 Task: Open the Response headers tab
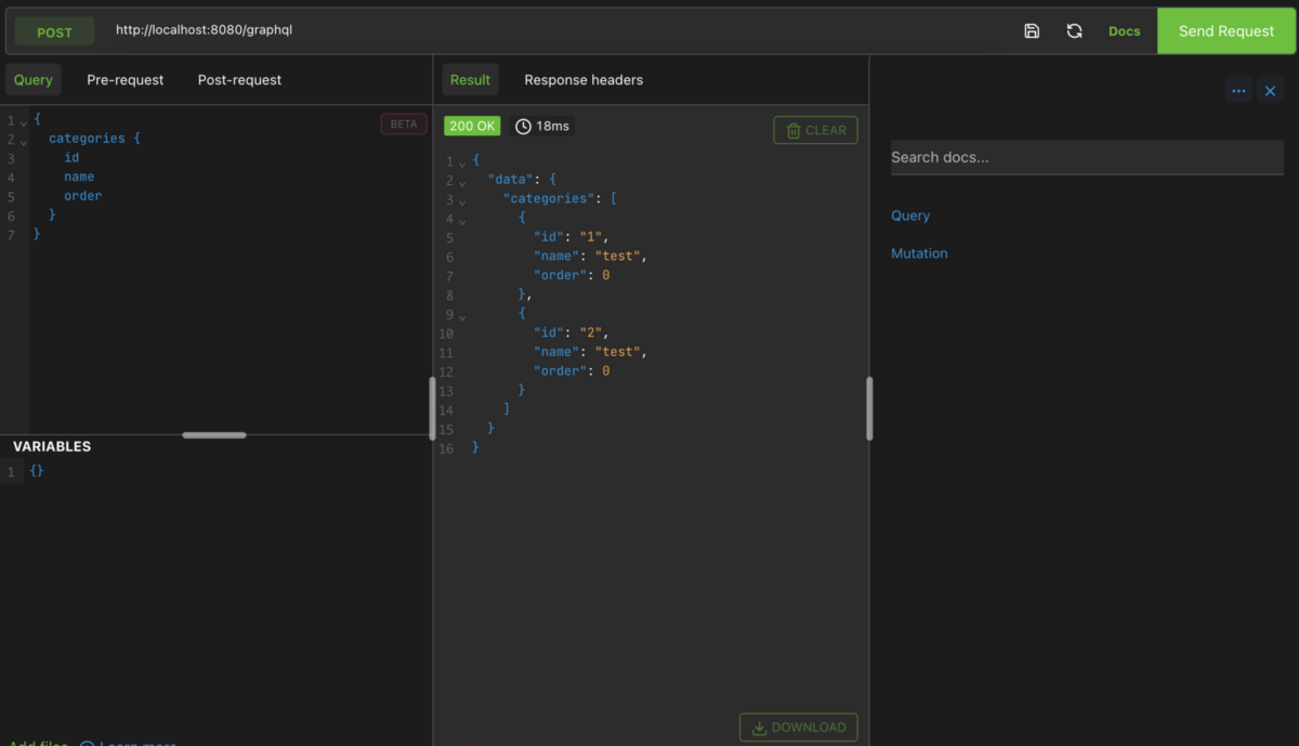point(583,80)
